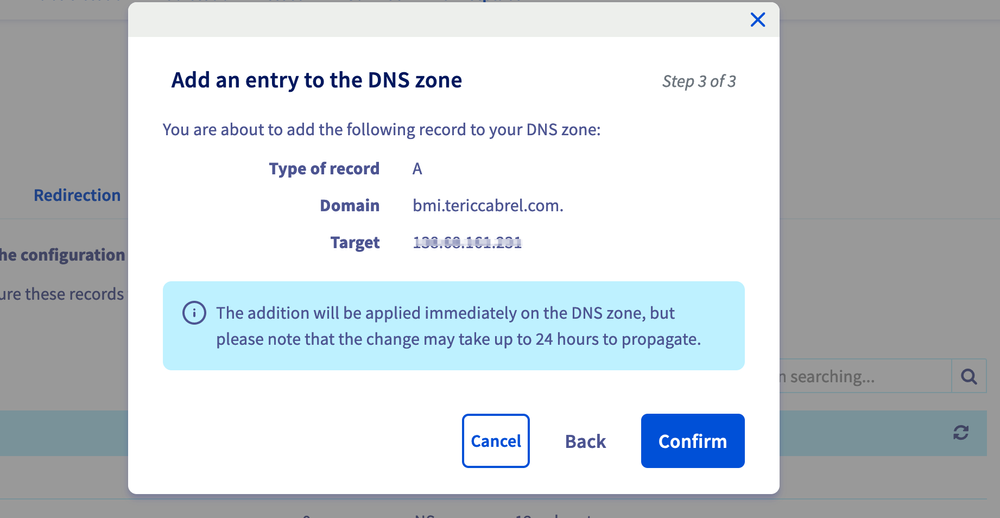
Task: Click the 'Type of record' label
Action: tap(324, 169)
